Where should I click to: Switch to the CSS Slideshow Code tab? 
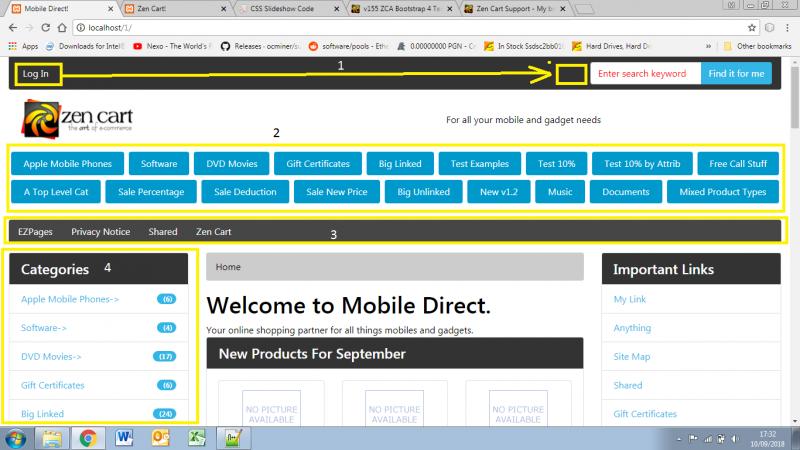pos(287,9)
